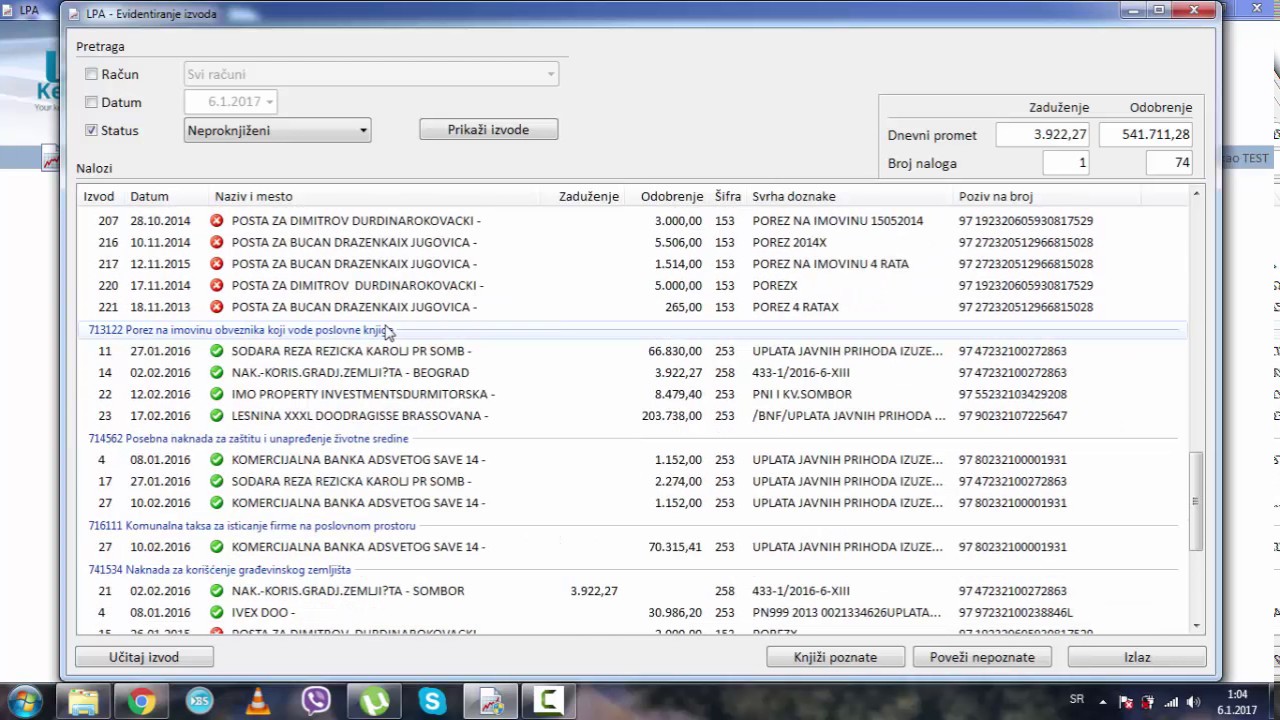Click green icon beside NAK.-KORIS.GRADJ.ZEMLJI?TA - SOMBOR
The width and height of the screenshot is (1280, 720).
tap(216, 591)
